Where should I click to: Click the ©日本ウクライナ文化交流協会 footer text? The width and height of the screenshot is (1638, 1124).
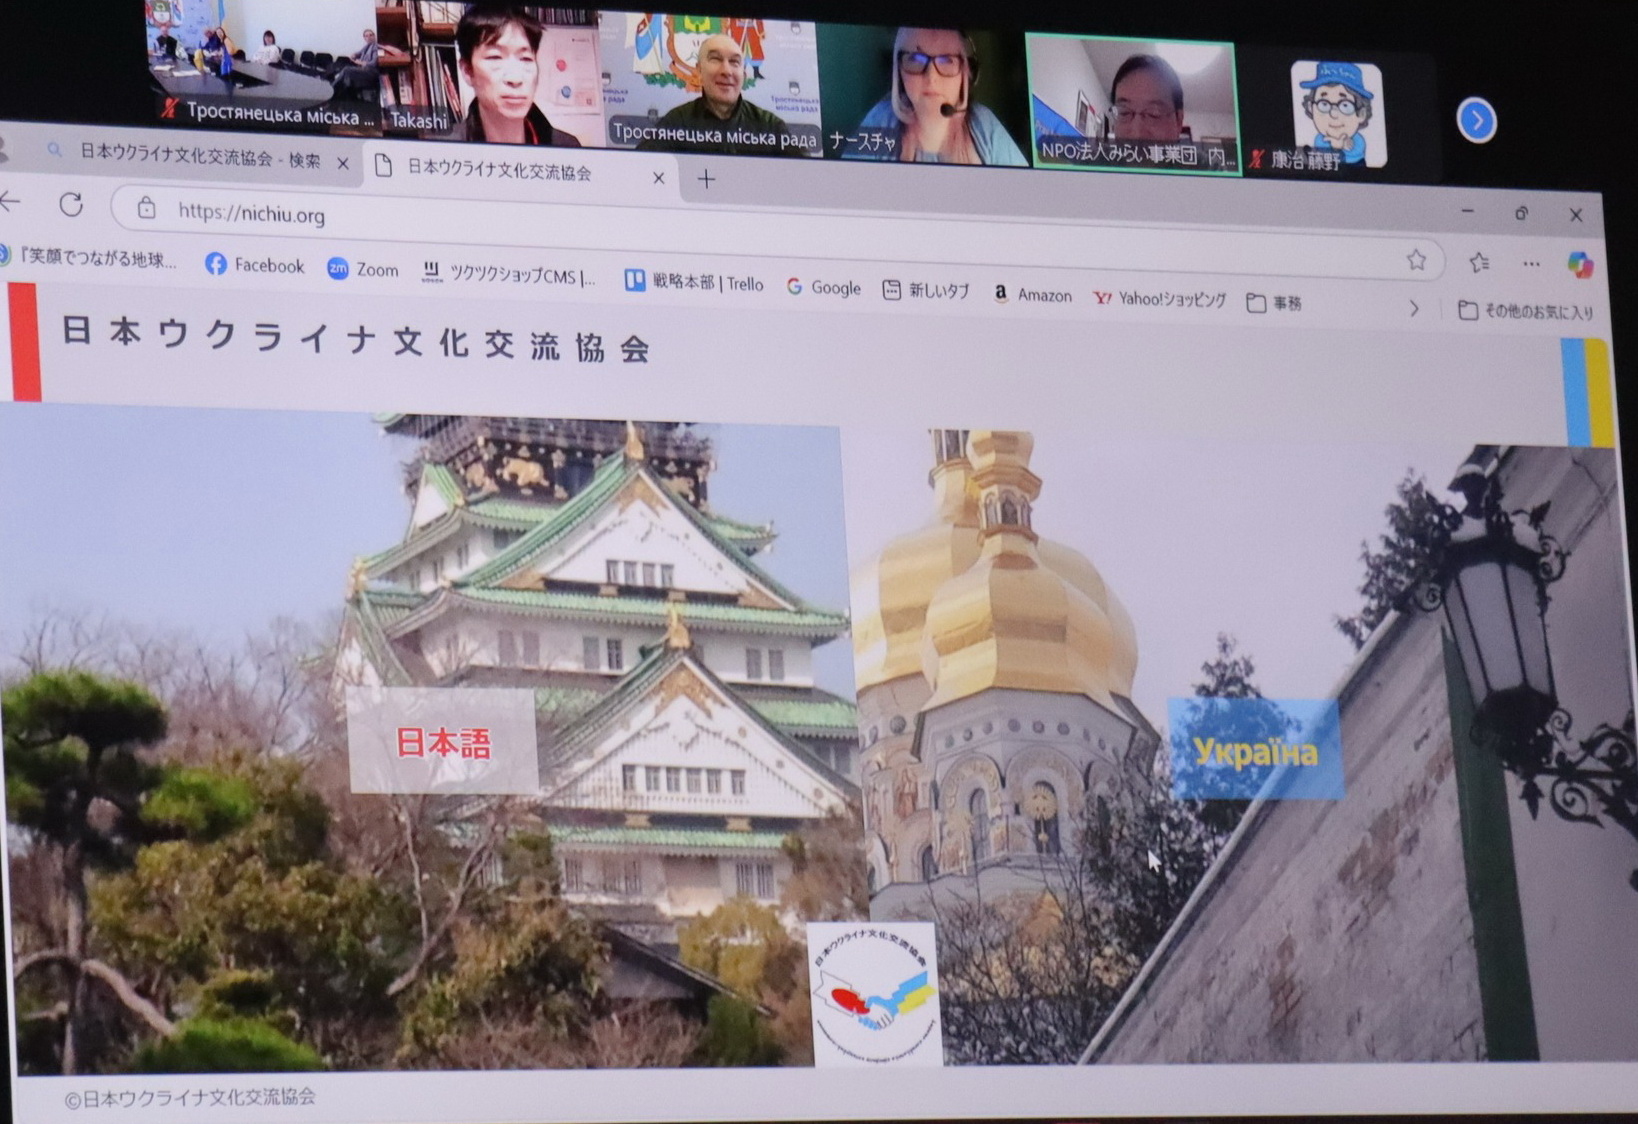pyautogui.click(x=190, y=1097)
